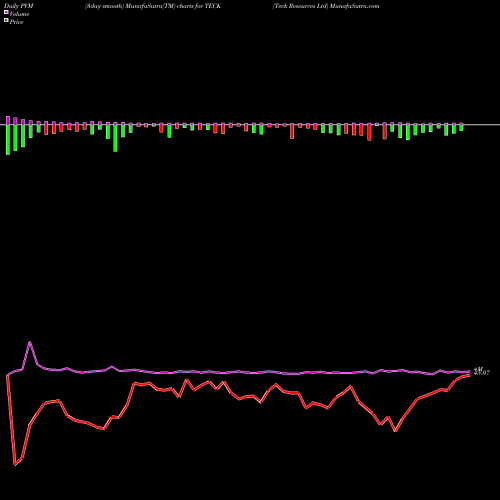The height and width of the screenshot is (500, 500).
Task: Click the Daily PVM title text
Action: (x=19, y=6)
